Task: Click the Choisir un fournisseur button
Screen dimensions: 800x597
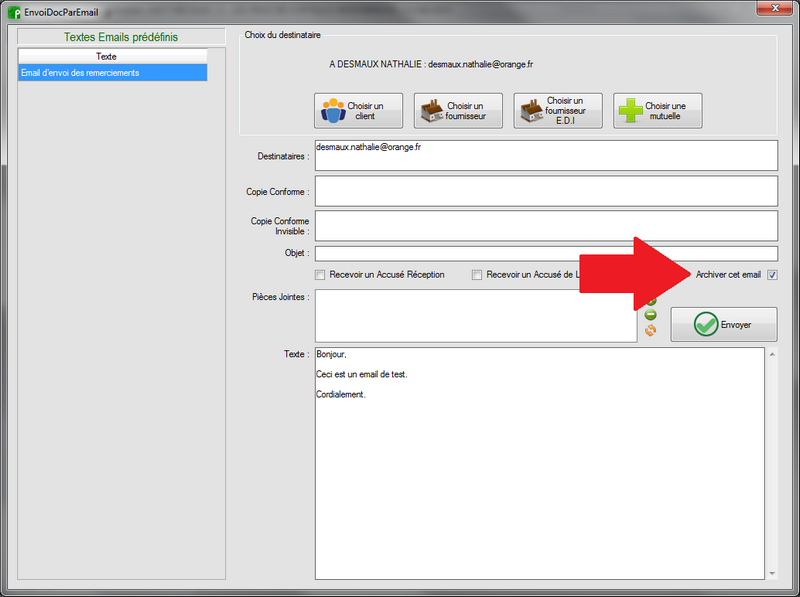Action: [x=458, y=111]
